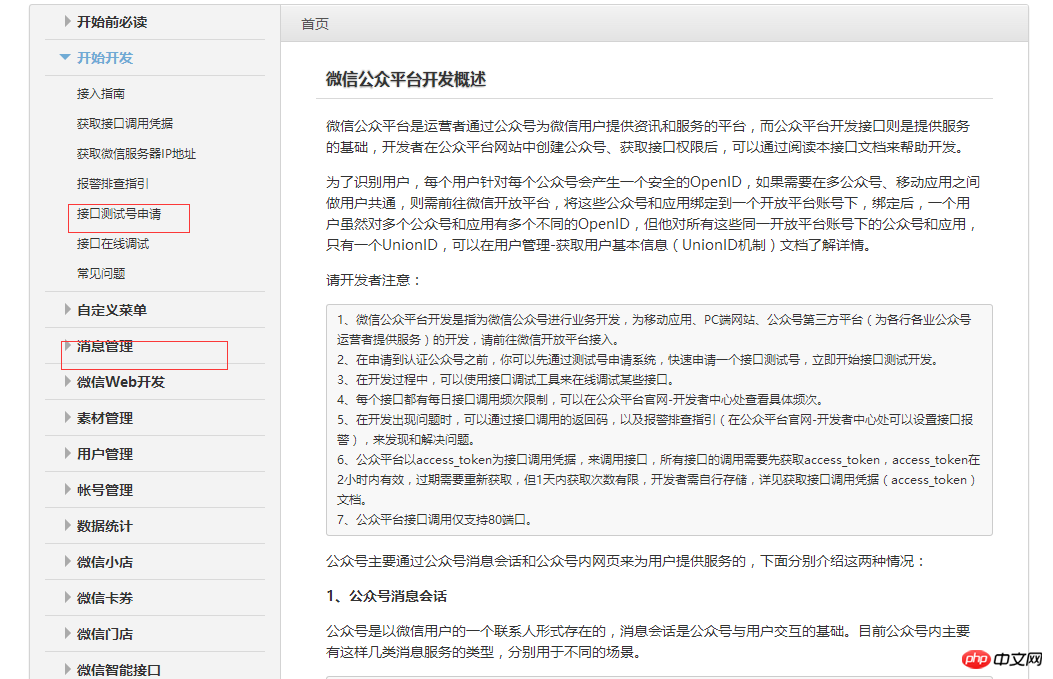The image size is (1053, 679).
Task: Collapse the 开始开发 sidebar section
Action: 107,58
